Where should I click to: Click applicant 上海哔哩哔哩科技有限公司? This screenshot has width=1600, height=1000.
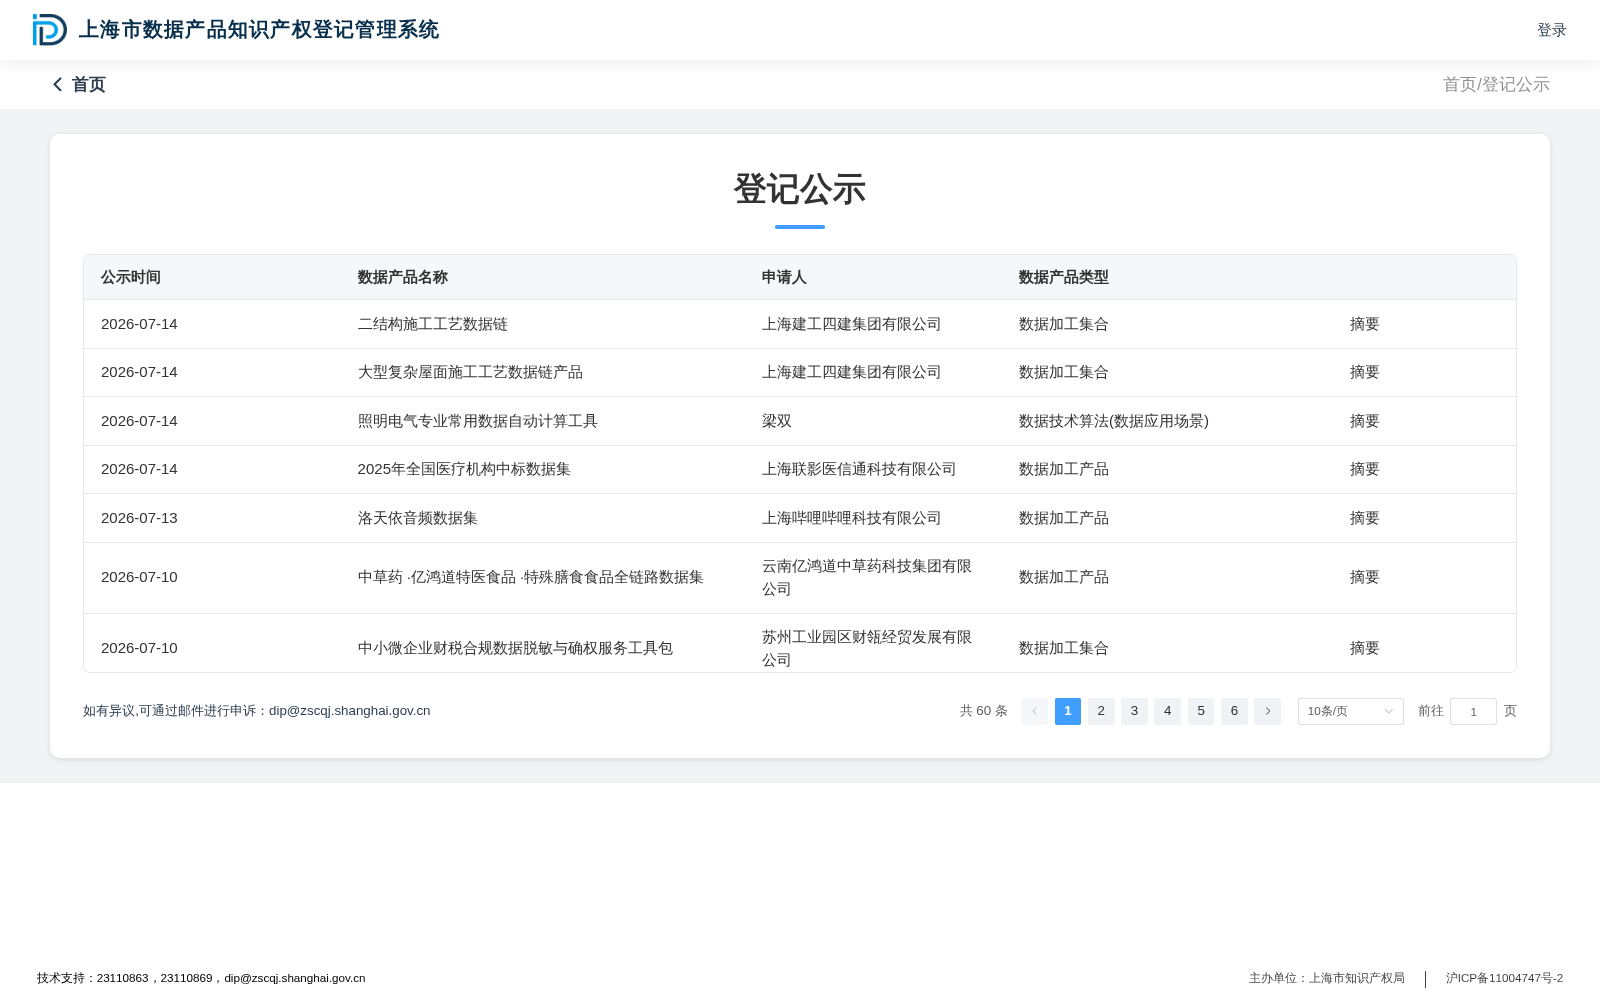pyautogui.click(x=851, y=518)
